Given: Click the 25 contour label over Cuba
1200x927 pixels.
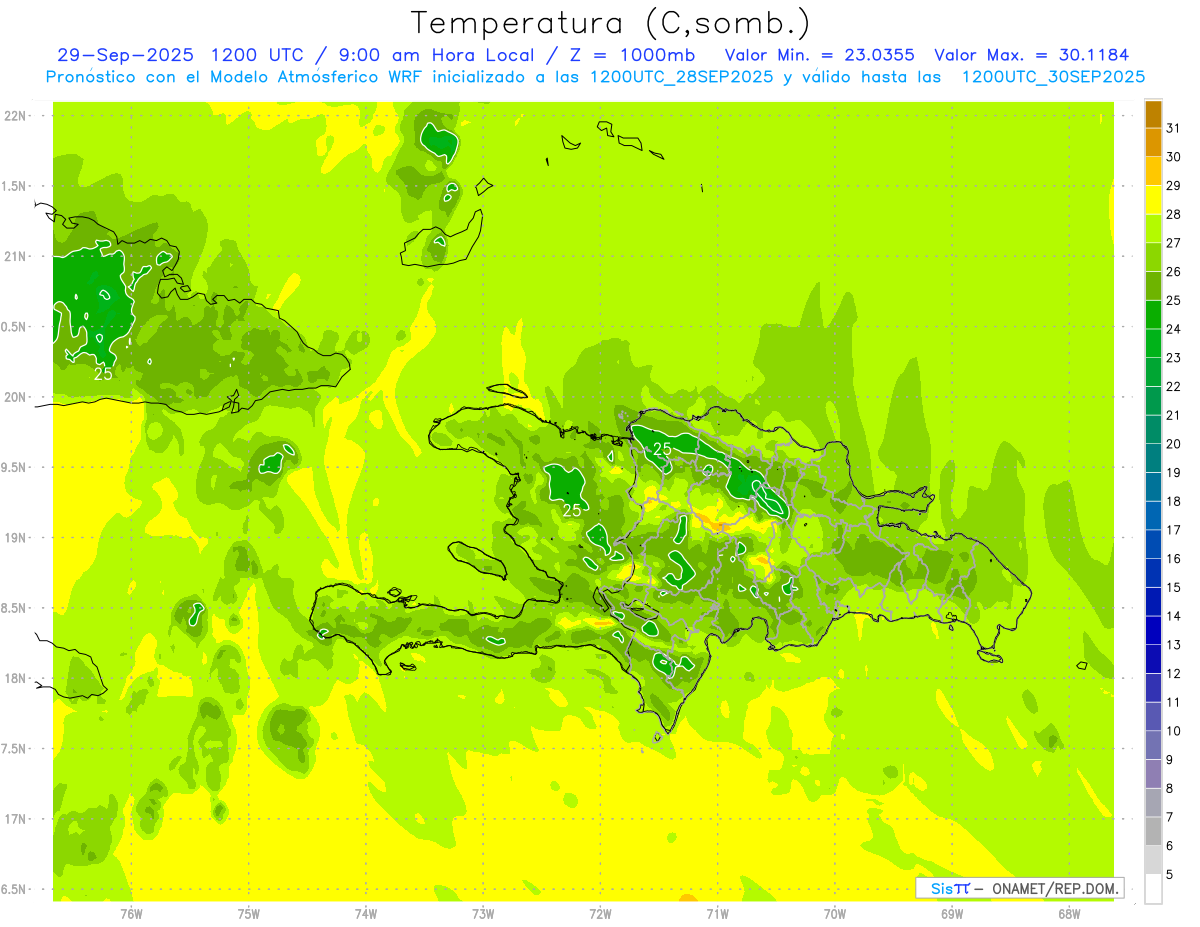Looking at the screenshot, I should [x=103, y=374].
